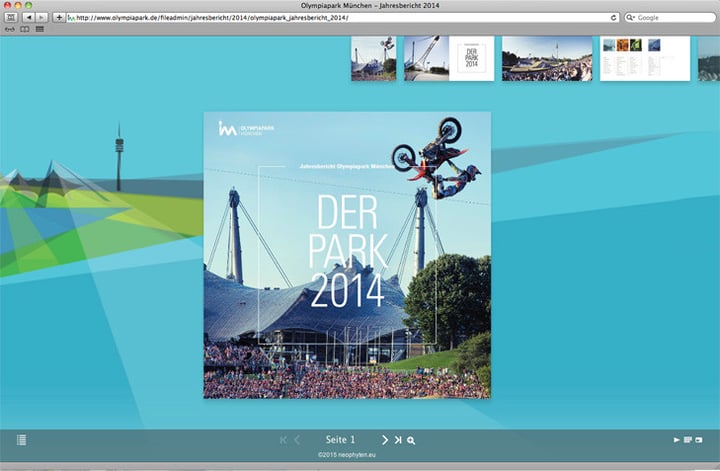This screenshot has width=720, height=471.
Task: Go to the previous page arrow
Action: pos(296,440)
